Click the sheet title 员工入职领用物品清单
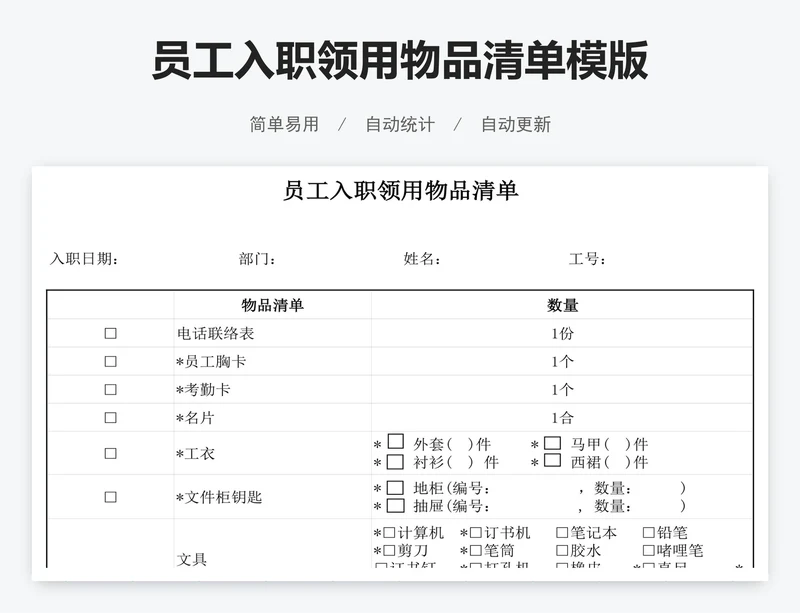Viewport: 800px width, 613px height. tap(401, 190)
